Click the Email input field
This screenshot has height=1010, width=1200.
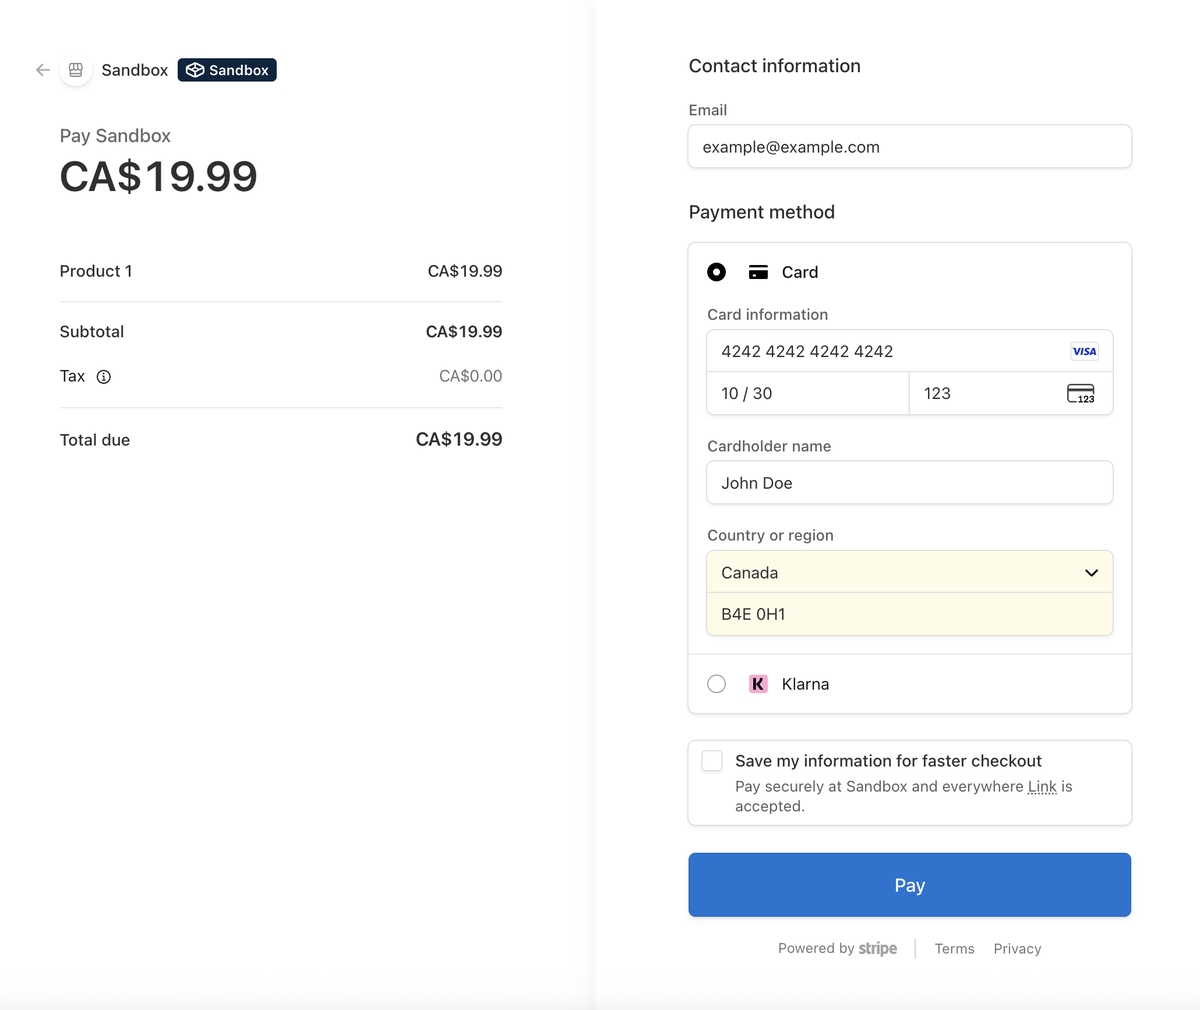pyautogui.click(x=909, y=147)
